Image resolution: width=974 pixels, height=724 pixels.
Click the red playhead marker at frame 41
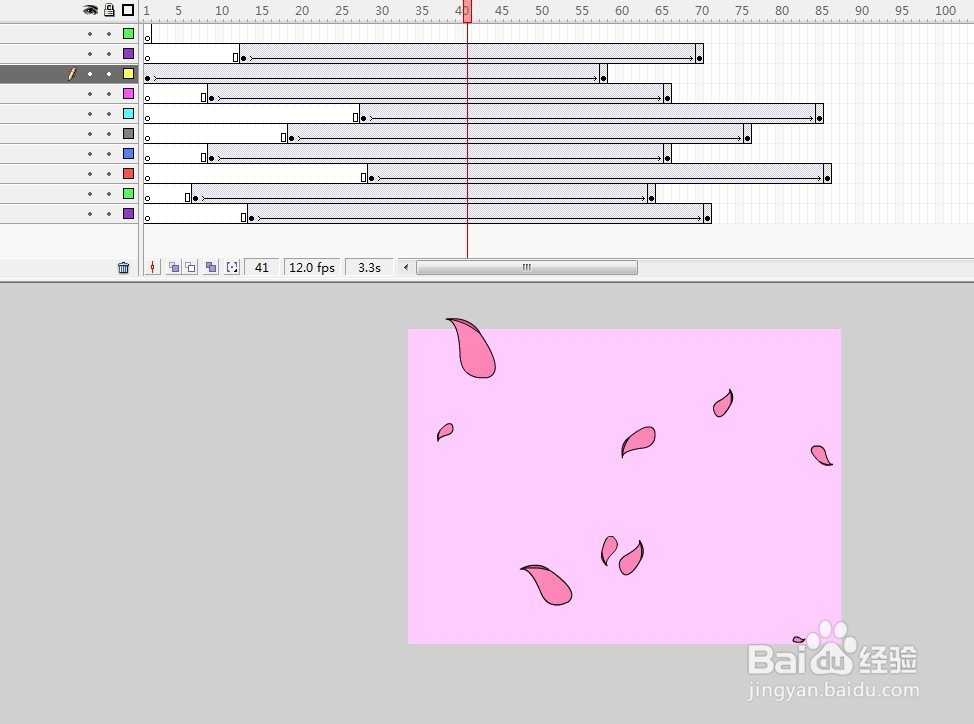[x=467, y=11]
